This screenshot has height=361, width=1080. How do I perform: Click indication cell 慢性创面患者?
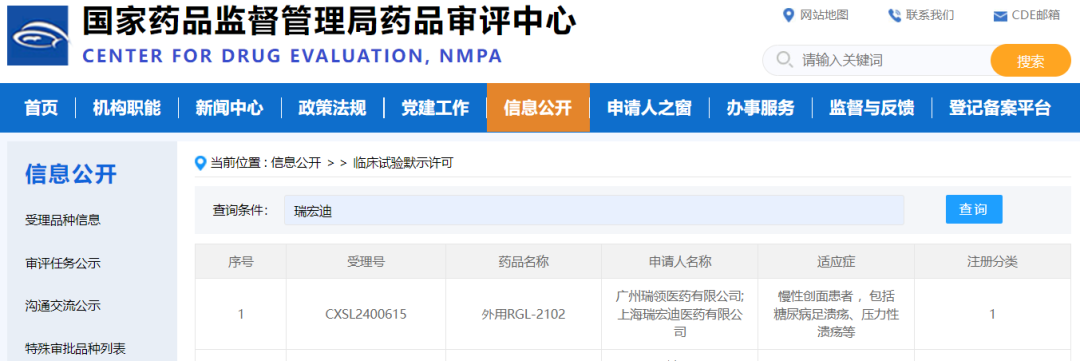tap(836, 314)
